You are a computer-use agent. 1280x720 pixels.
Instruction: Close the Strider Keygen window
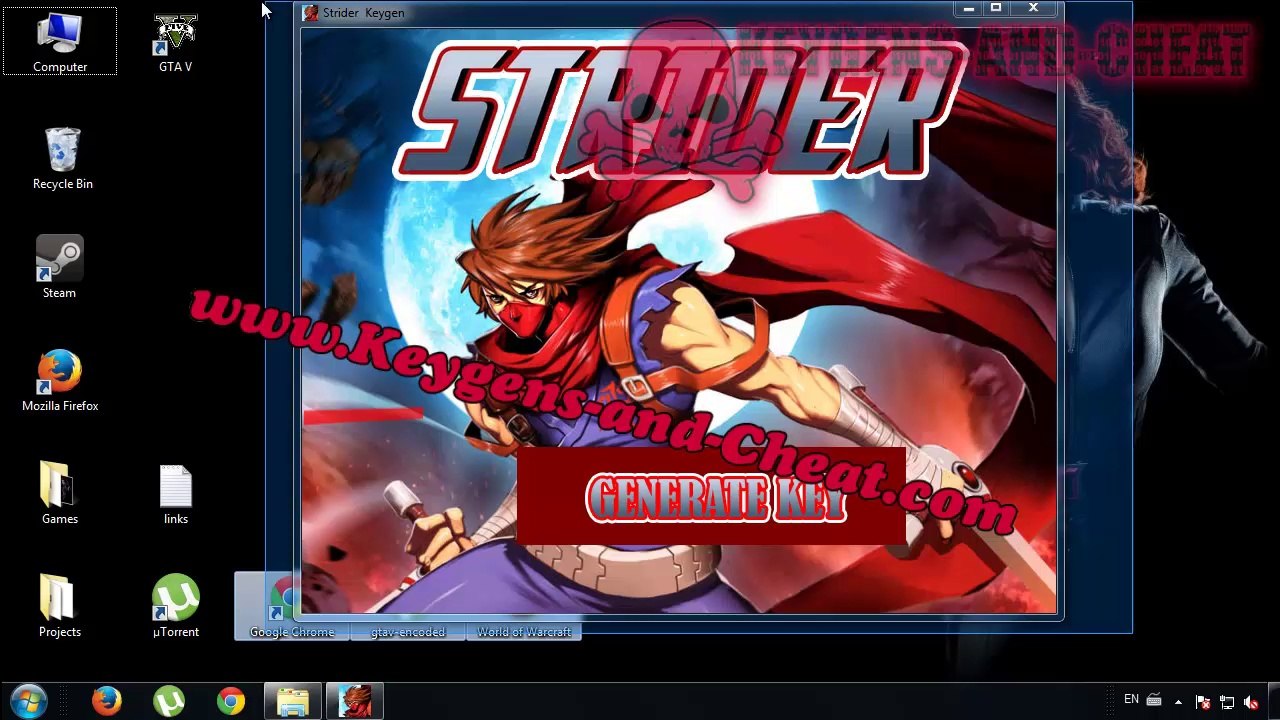click(1033, 9)
